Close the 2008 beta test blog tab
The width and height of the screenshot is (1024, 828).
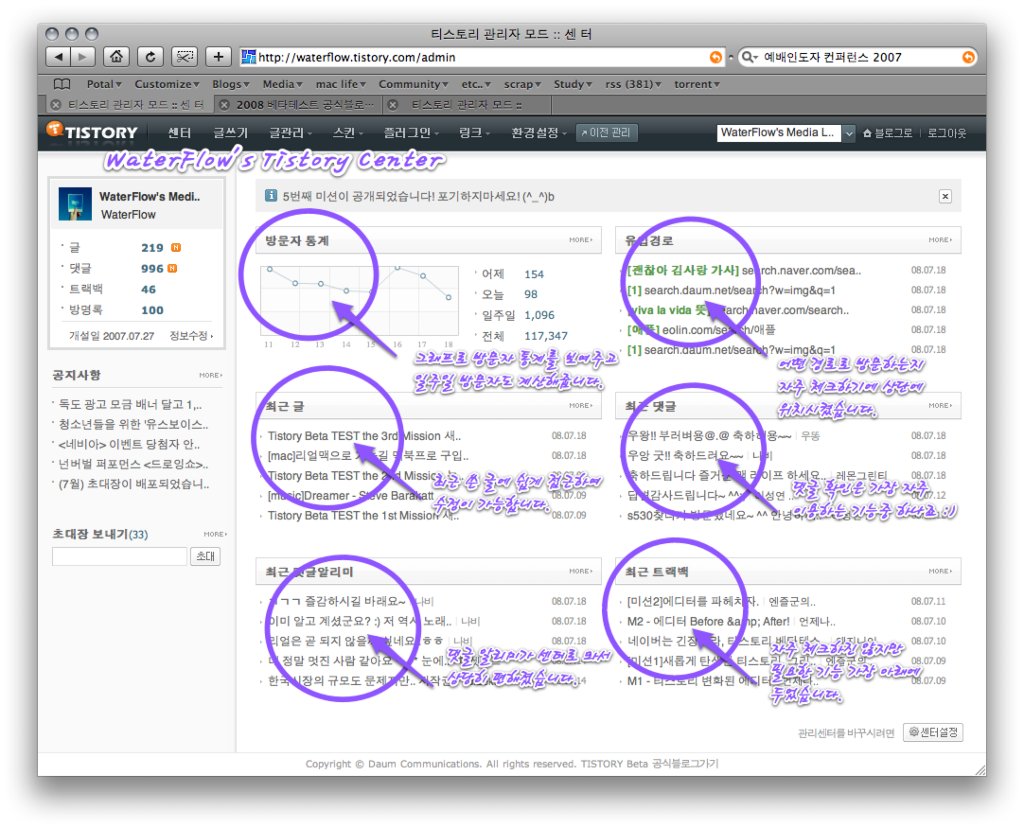coord(225,104)
